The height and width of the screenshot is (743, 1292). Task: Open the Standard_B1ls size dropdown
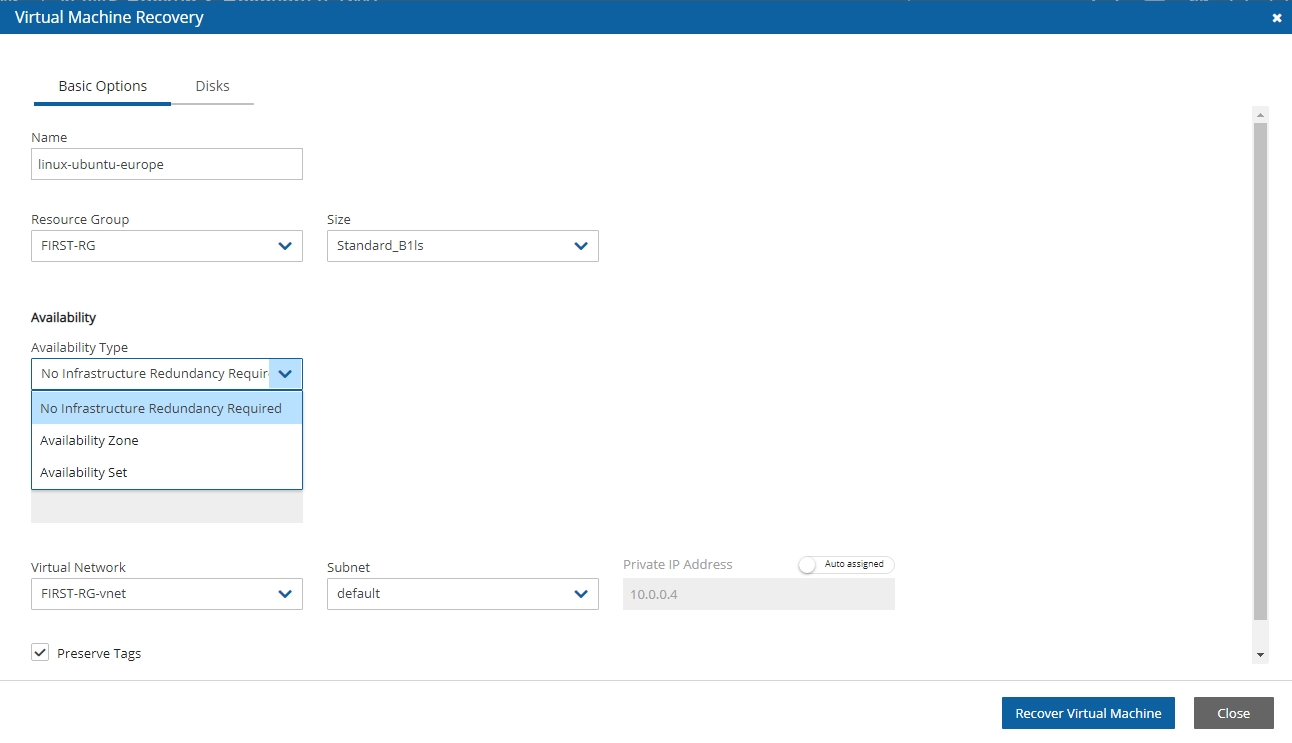pyautogui.click(x=450, y=246)
